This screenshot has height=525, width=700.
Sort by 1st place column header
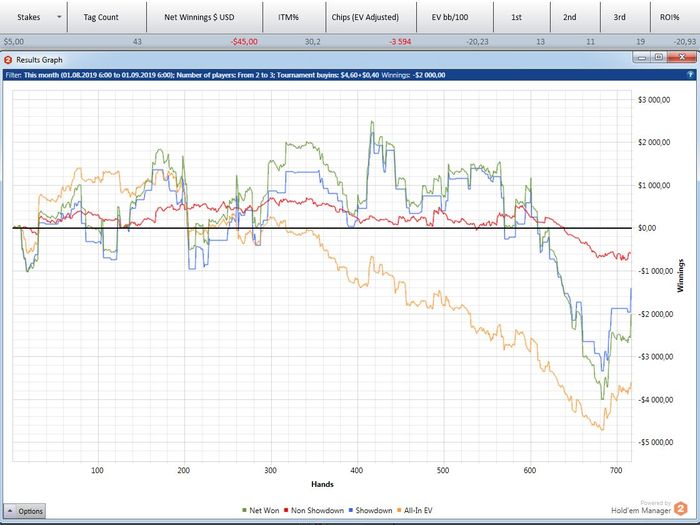[516, 17]
